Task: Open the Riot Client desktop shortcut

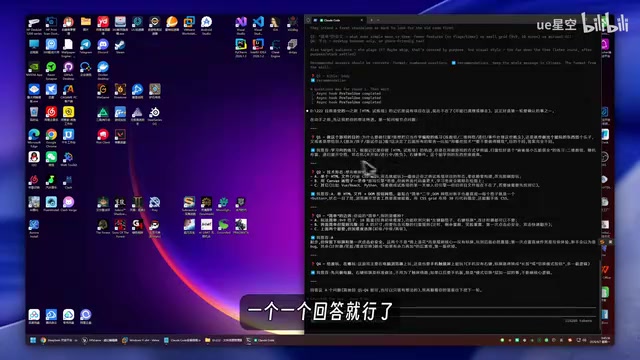Action: pyautogui.click(x=103, y=136)
